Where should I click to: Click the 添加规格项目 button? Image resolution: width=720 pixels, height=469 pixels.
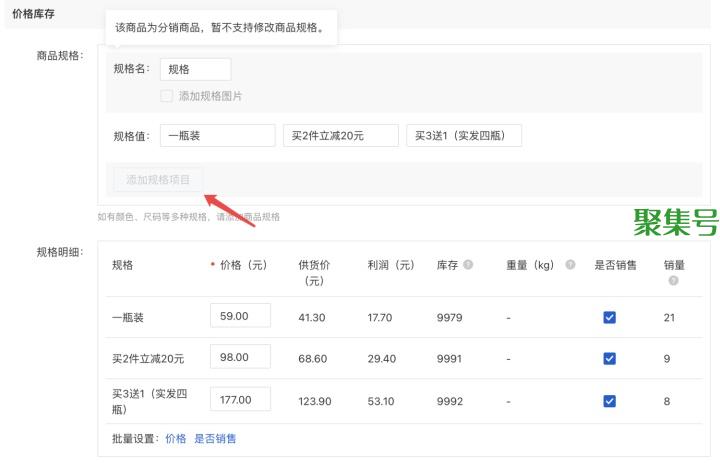click(x=158, y=180)
